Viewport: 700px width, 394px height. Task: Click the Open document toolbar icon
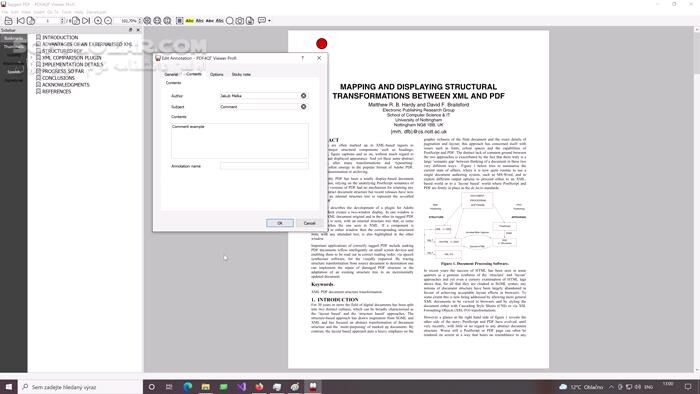point(8,21)
